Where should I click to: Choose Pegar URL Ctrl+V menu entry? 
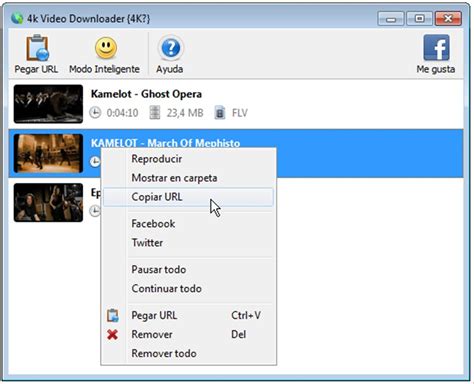click(x=188, y=315)
